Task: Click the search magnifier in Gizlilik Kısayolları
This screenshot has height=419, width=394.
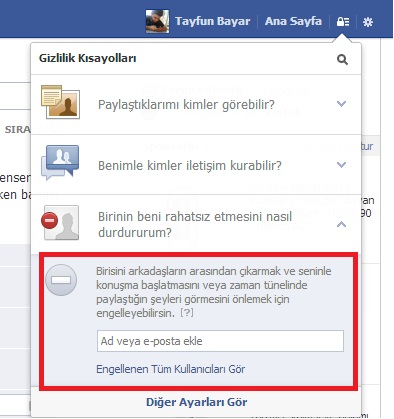Action: (x=342, y=60)
